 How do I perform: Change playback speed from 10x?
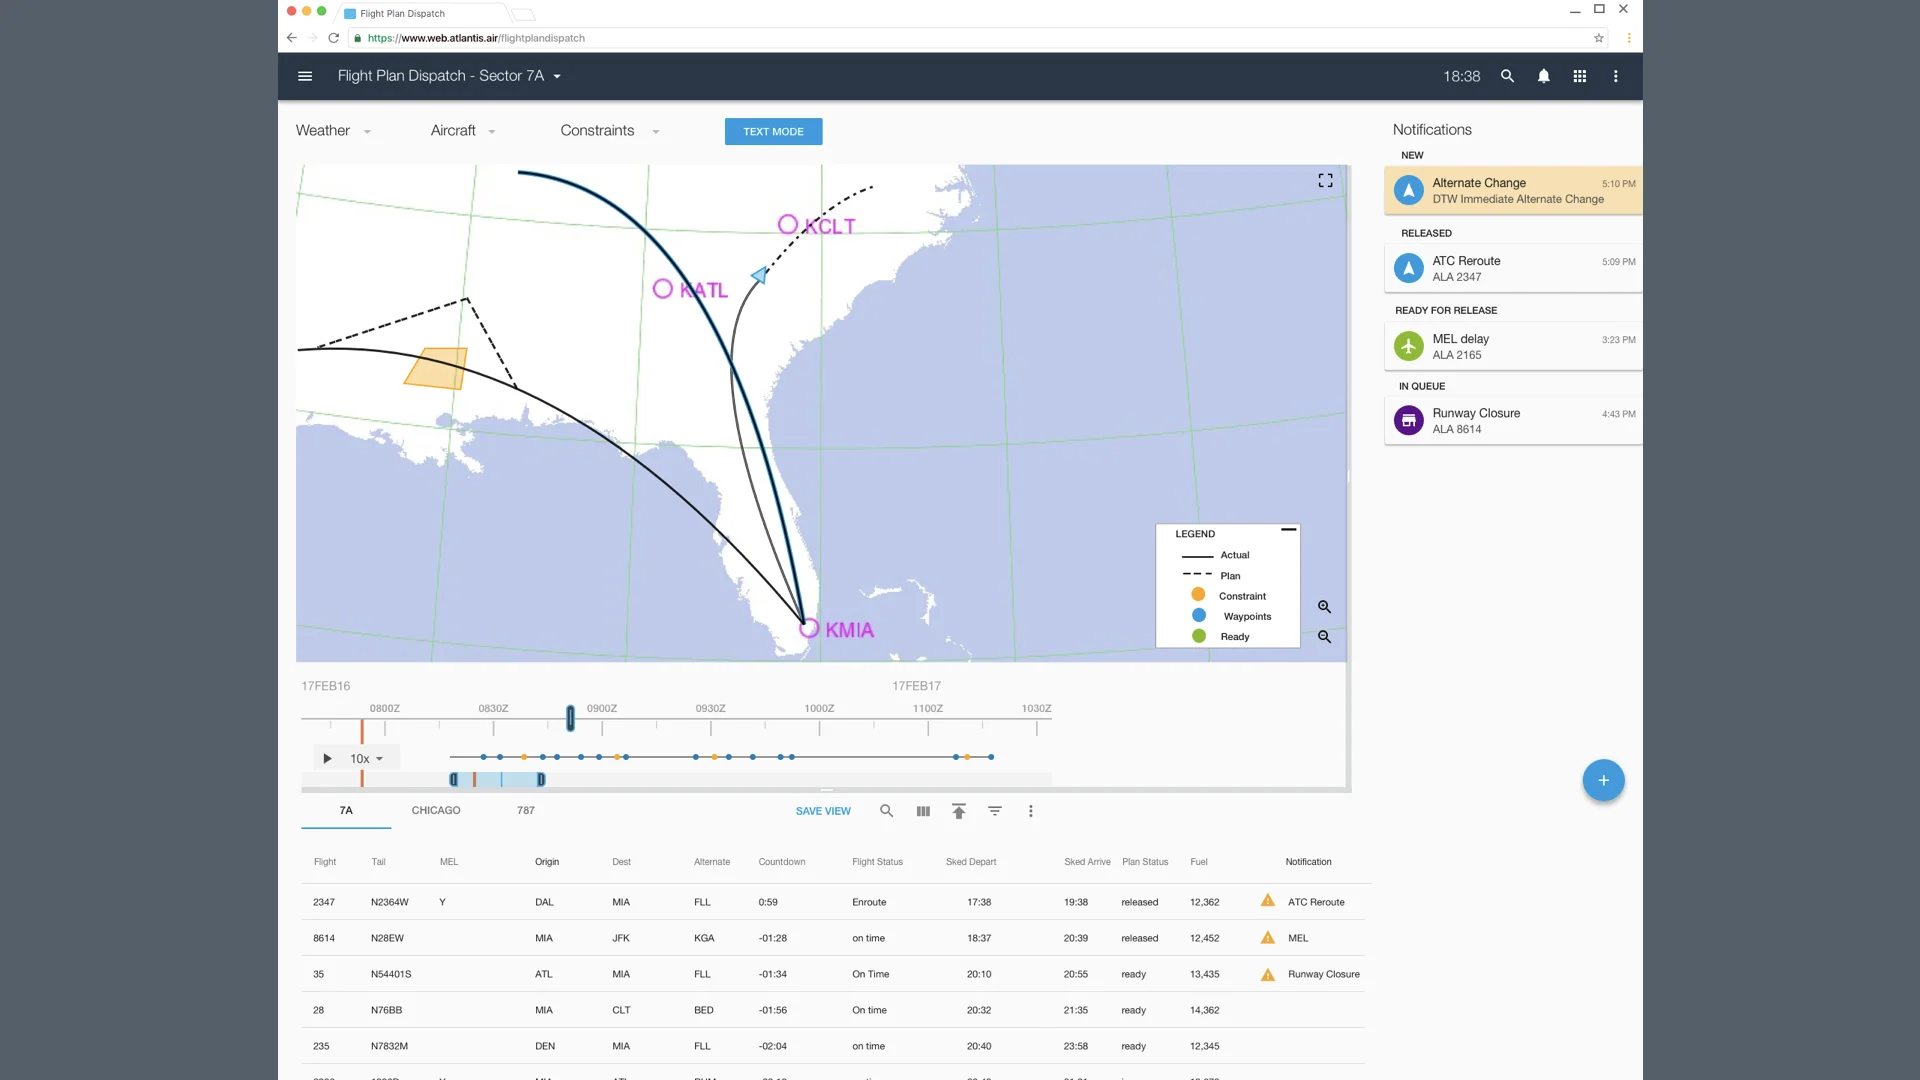[366, 758]
